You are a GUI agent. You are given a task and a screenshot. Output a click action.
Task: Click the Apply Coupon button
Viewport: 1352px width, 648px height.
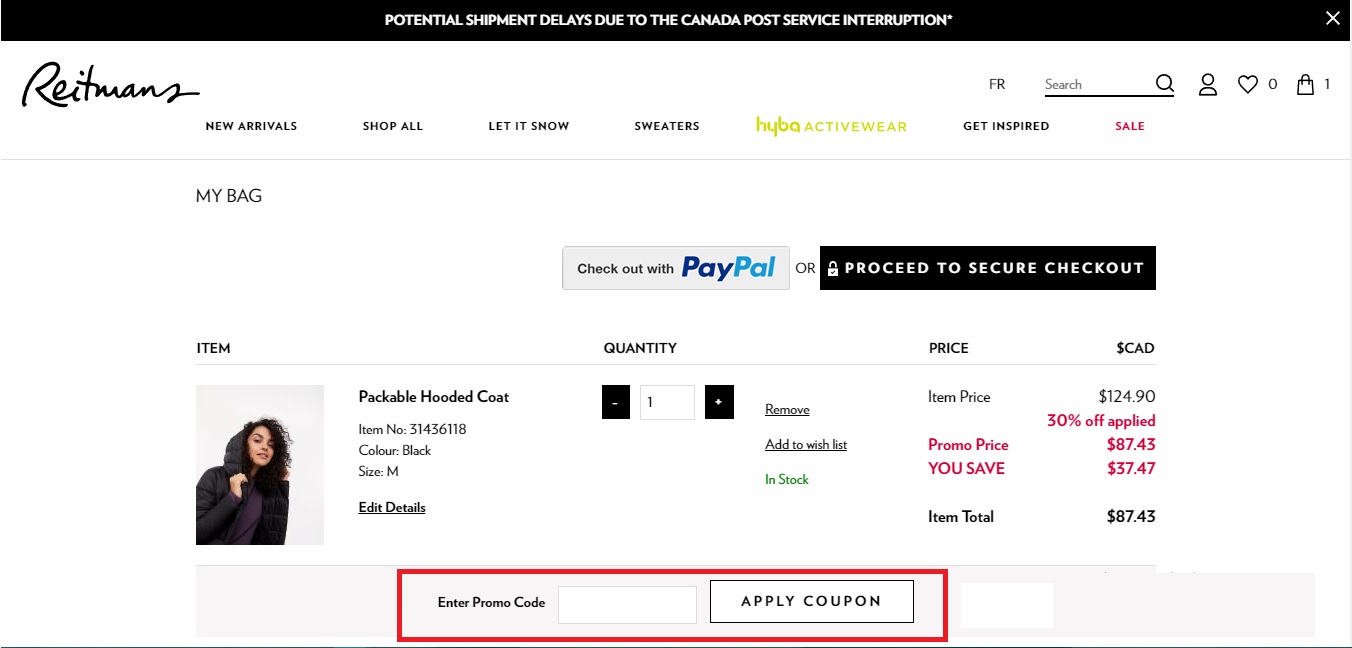(812, 601)
